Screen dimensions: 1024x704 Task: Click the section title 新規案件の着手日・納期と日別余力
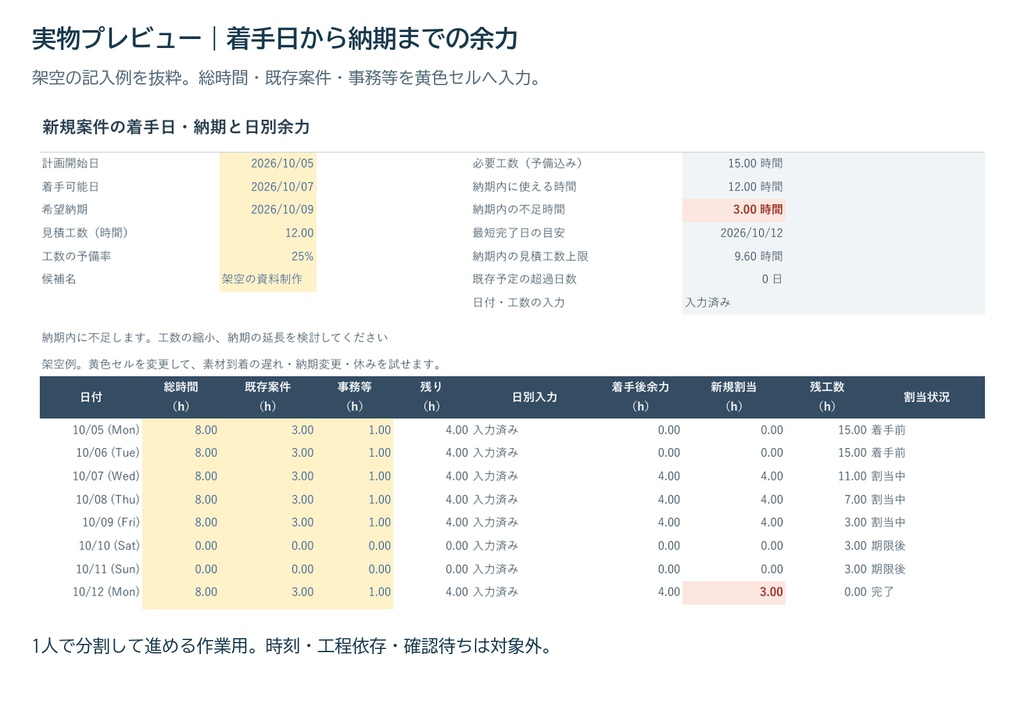[x=176, y=127]
